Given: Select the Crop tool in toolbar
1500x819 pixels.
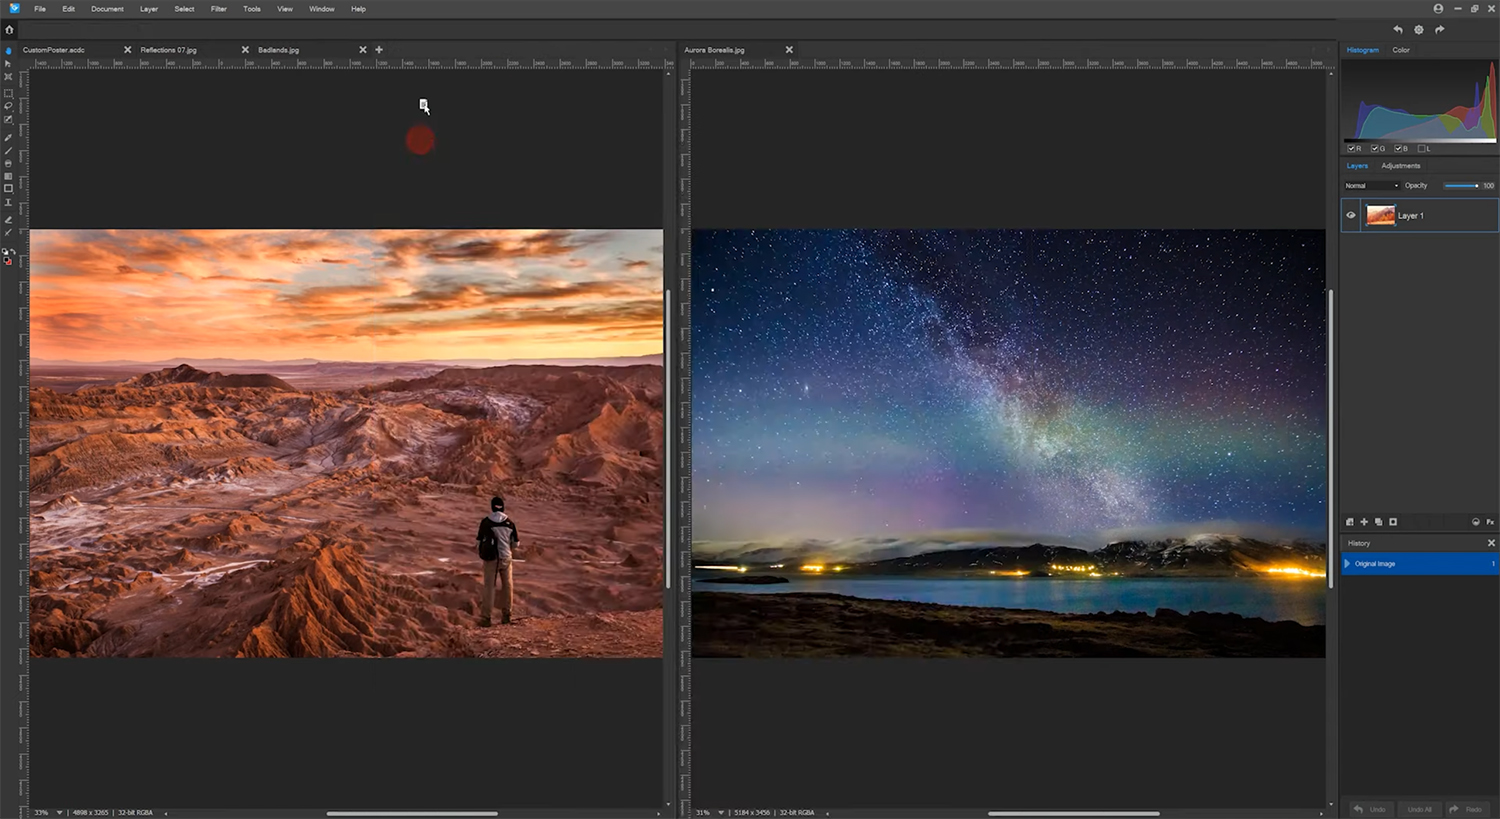Looking at the screenshot, I should (8, 77).
